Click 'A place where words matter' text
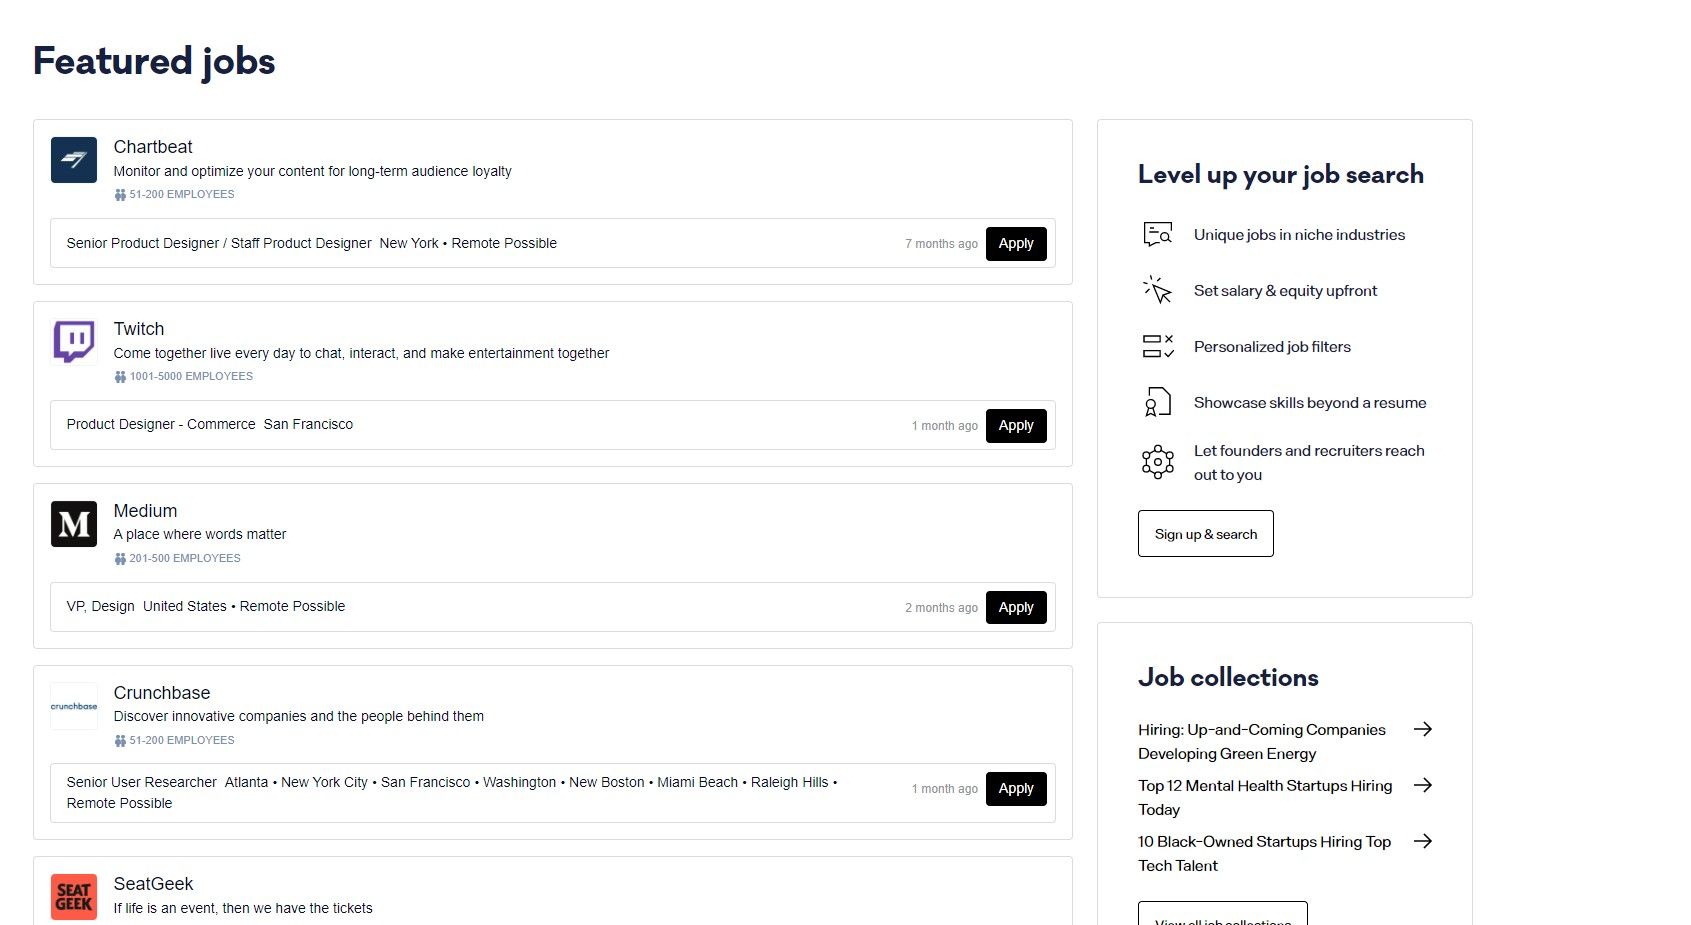This screenshot has width=1691, height=925. (200, 534)
